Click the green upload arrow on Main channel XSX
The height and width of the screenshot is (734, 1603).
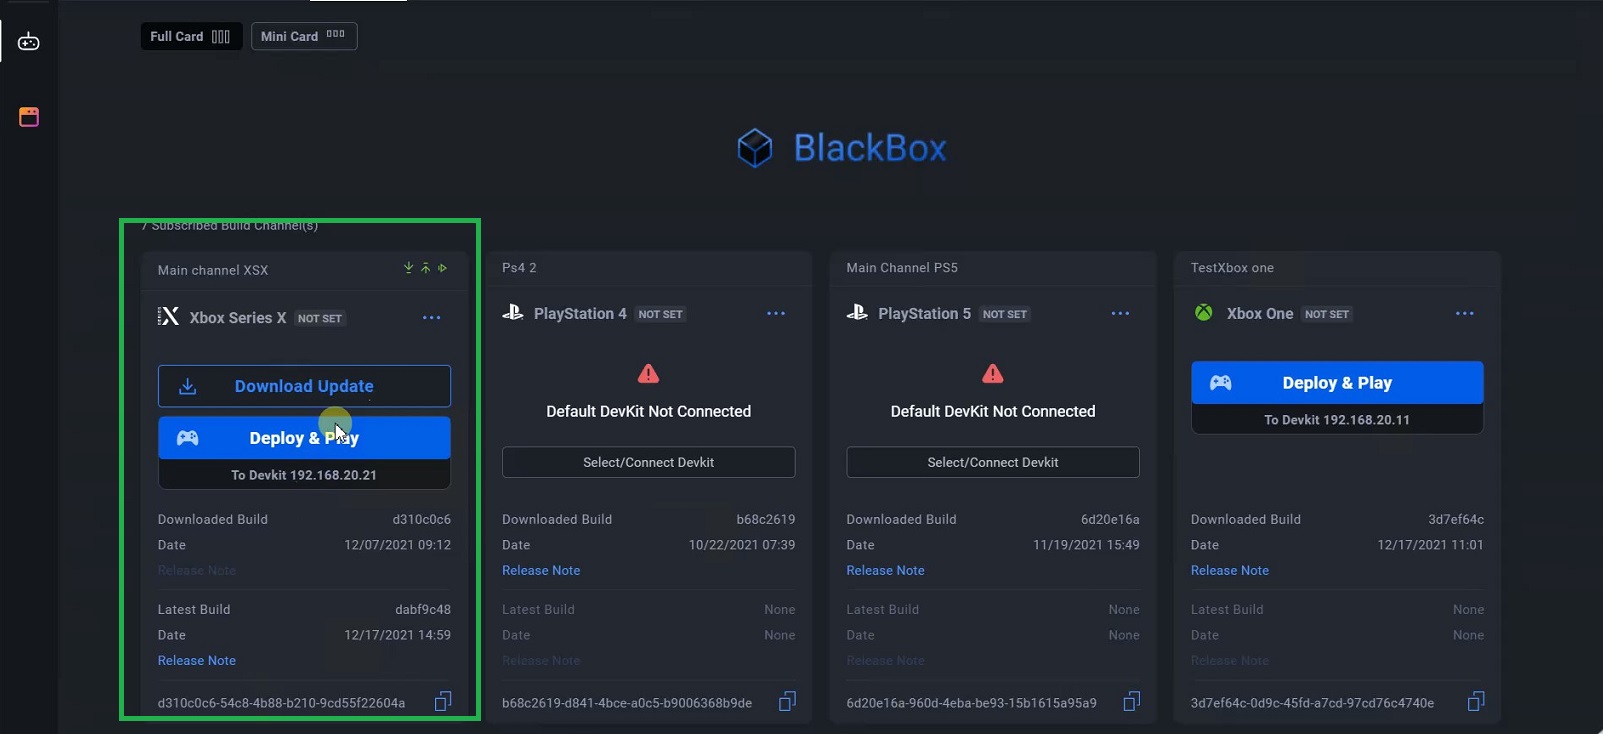(425, 268)
